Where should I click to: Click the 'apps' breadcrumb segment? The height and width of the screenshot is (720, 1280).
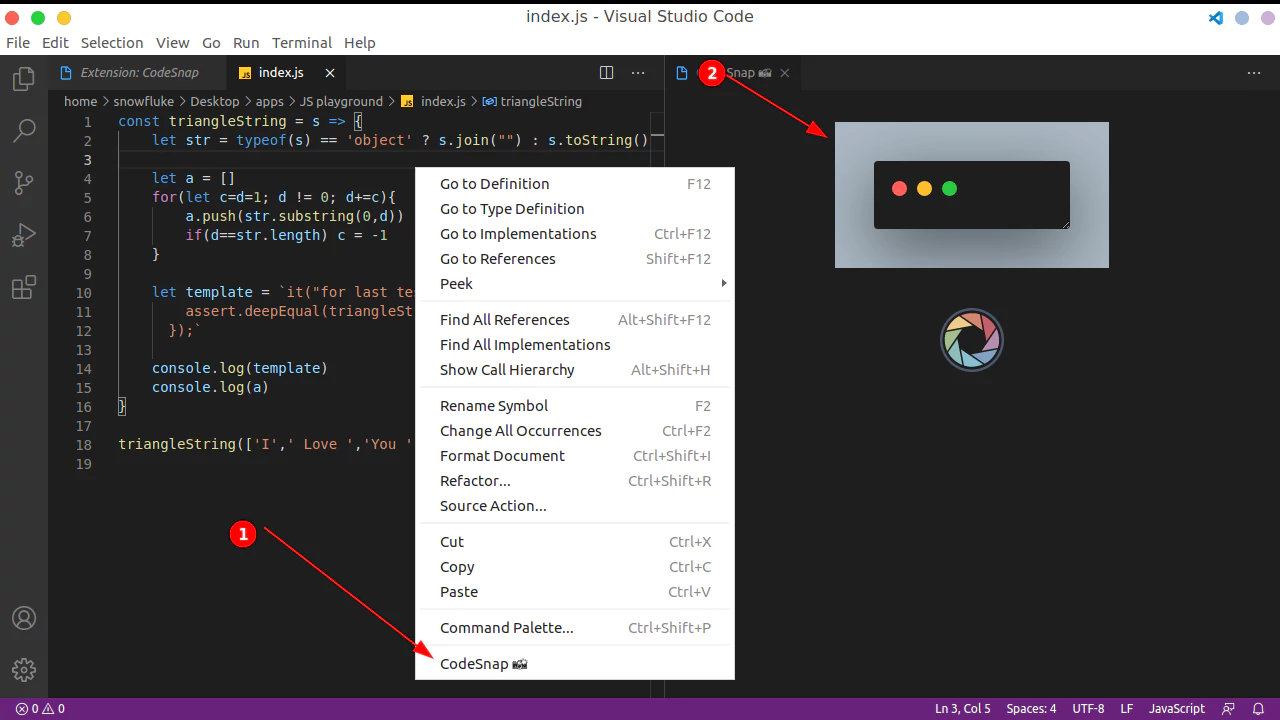pos(270,101)
